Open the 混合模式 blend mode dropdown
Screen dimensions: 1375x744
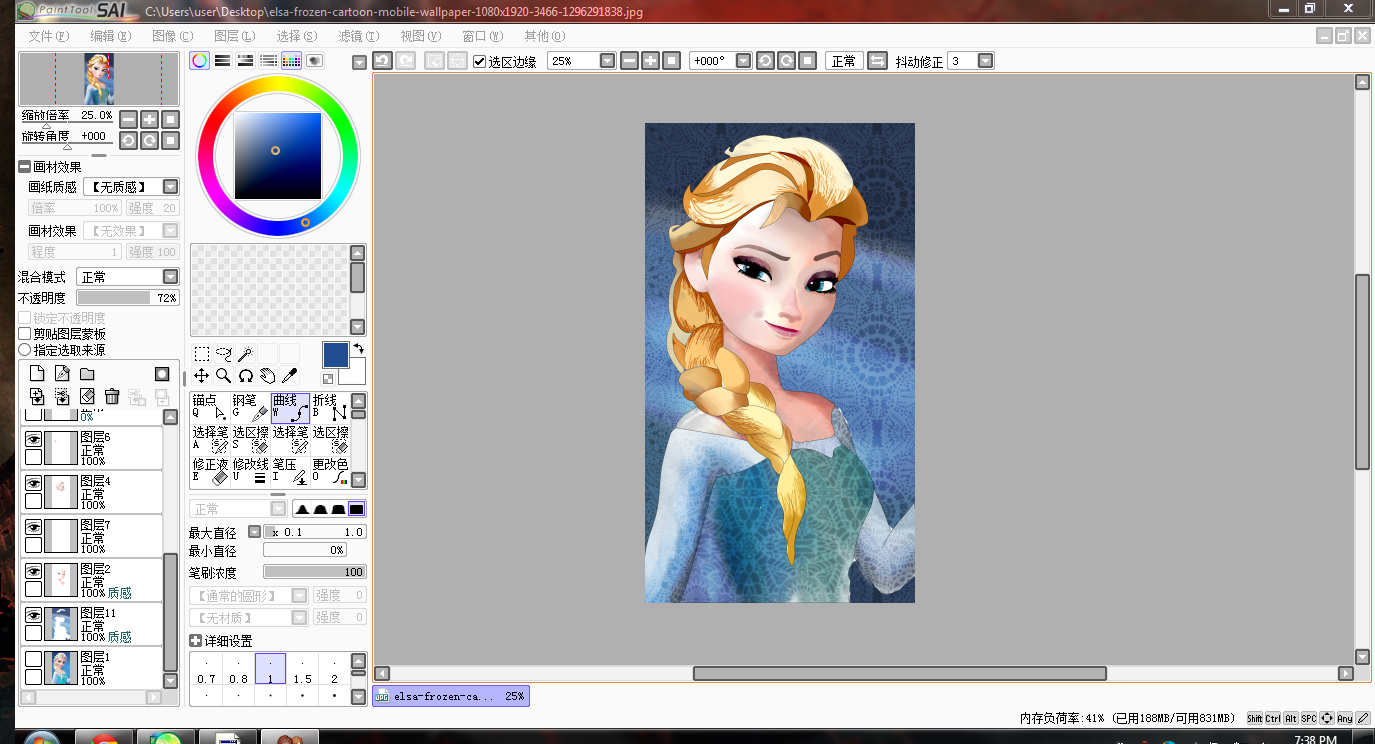[128, 277]
